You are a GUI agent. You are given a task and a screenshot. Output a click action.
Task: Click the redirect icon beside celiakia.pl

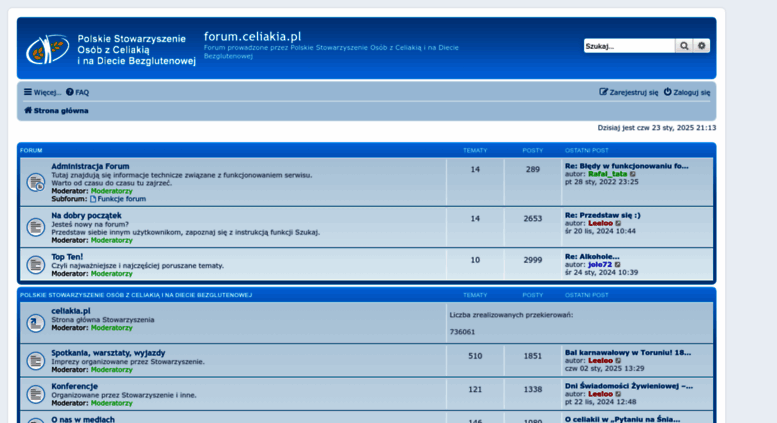[x=36, y=323]
